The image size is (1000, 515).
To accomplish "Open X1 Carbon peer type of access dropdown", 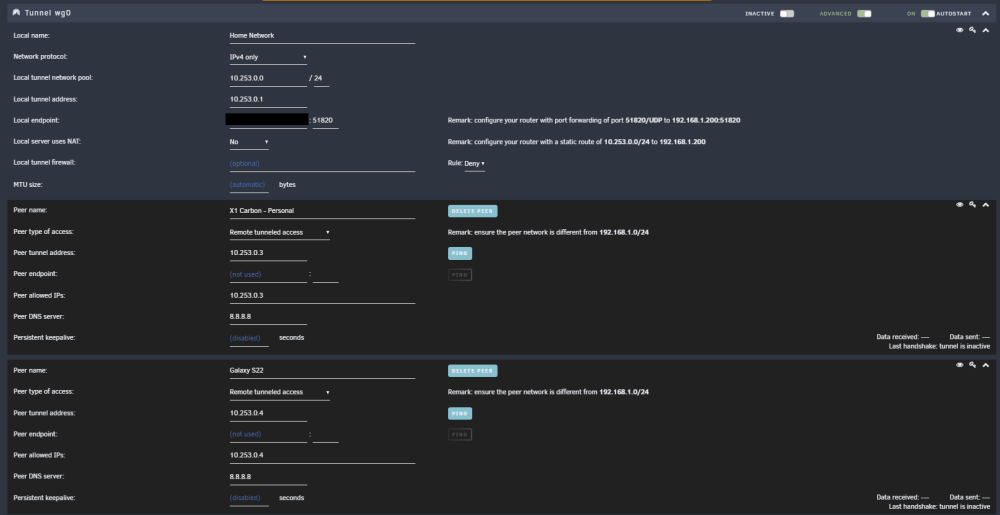I will click(279, 233).
